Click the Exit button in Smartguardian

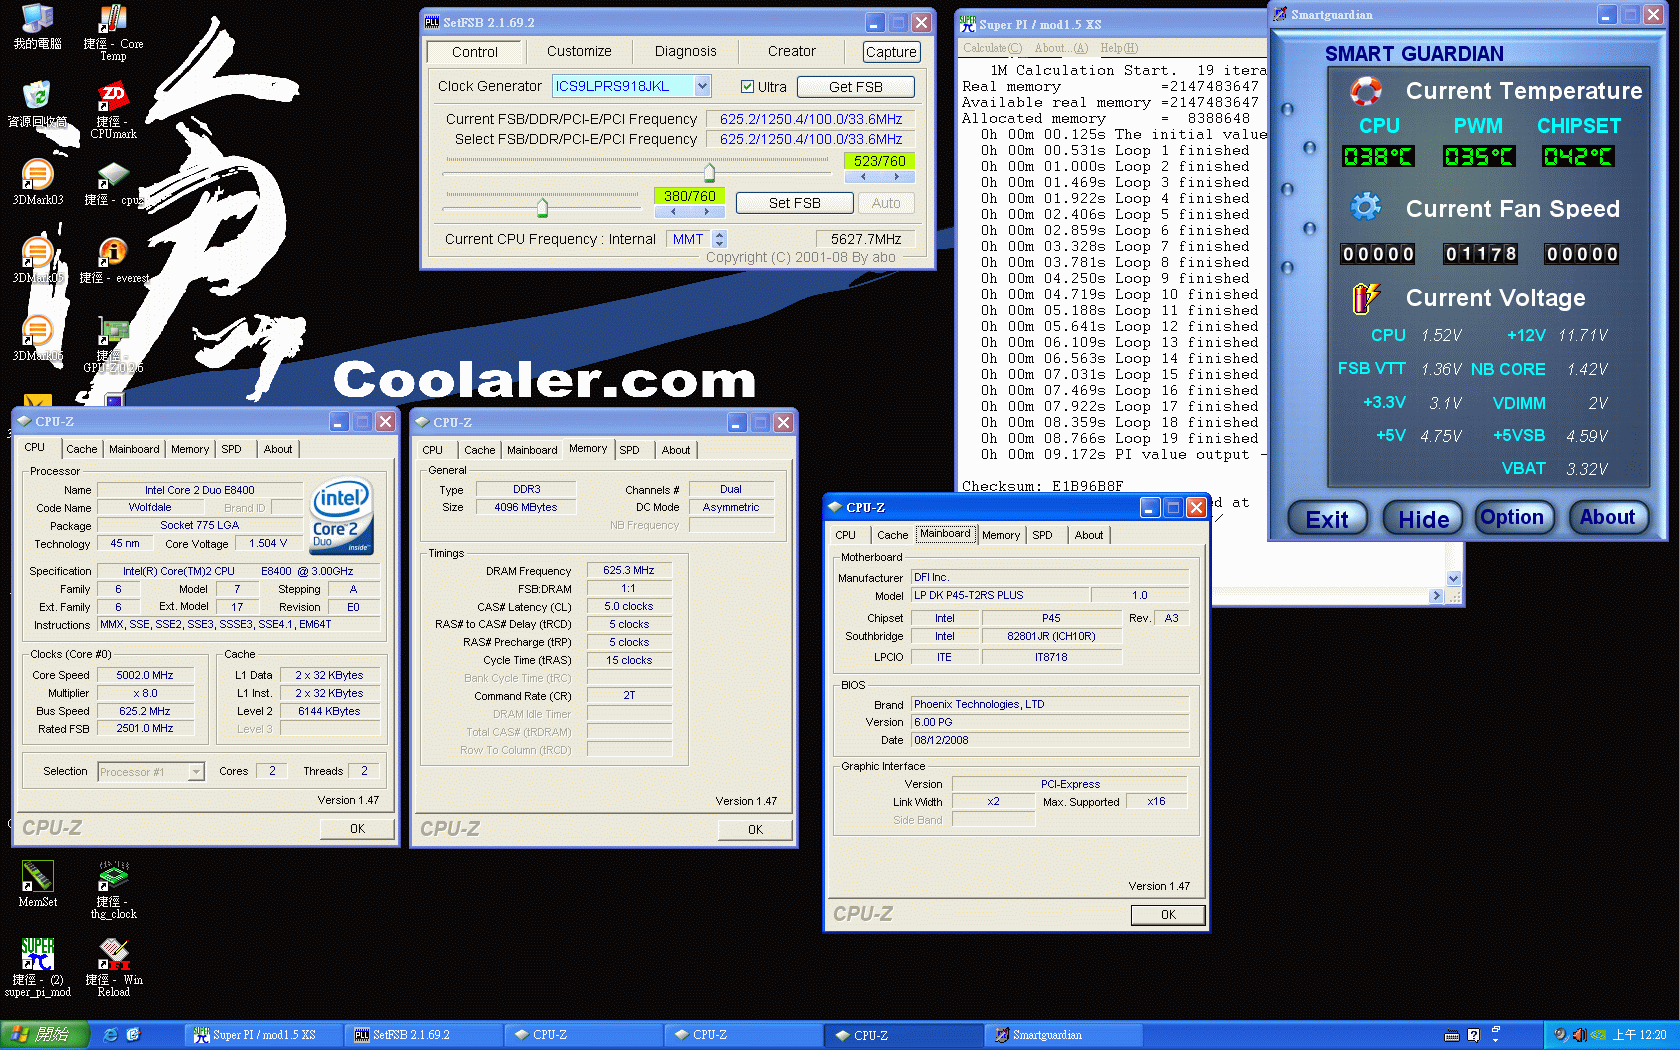point(1327,518)
